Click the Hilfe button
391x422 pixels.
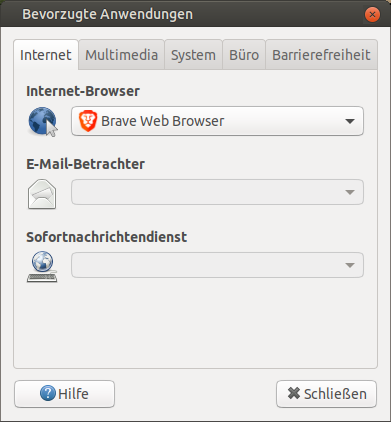[x=64, y=394]
